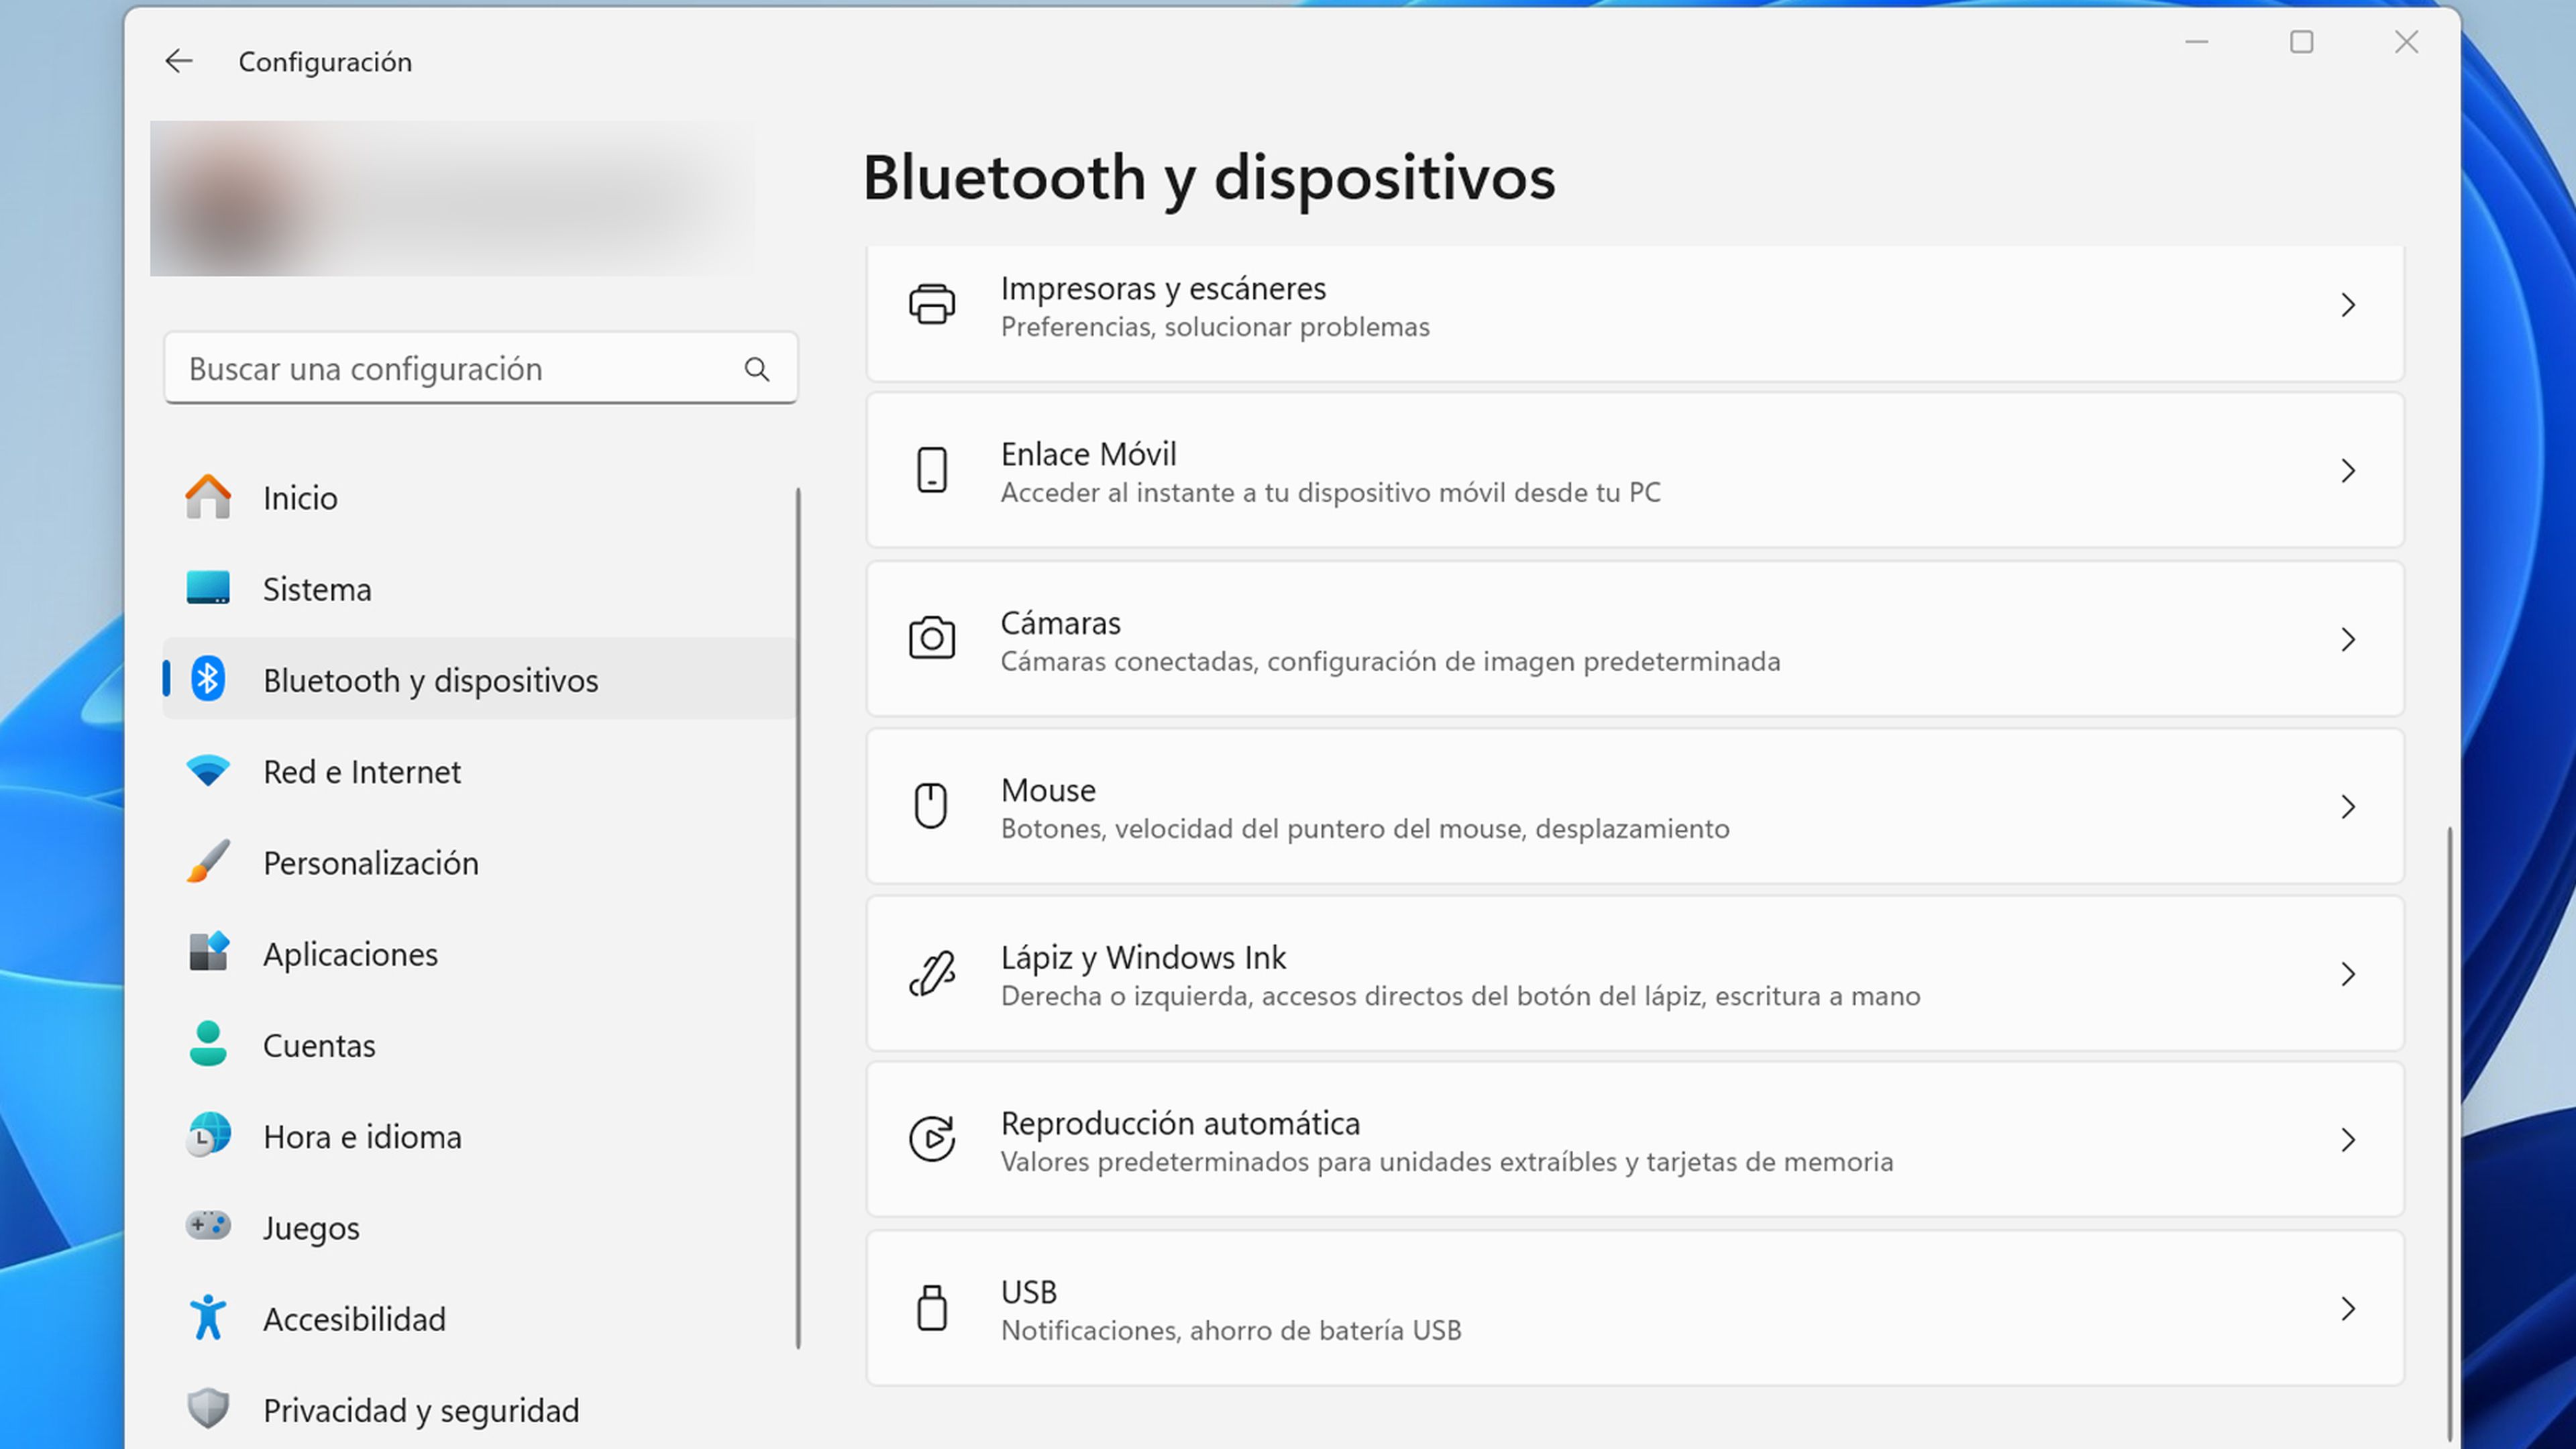Expand Impresoras y escáneres via its chevron
Image resolution: width=2576 pixels, height=1449 pixels.
coord(2348,305)
